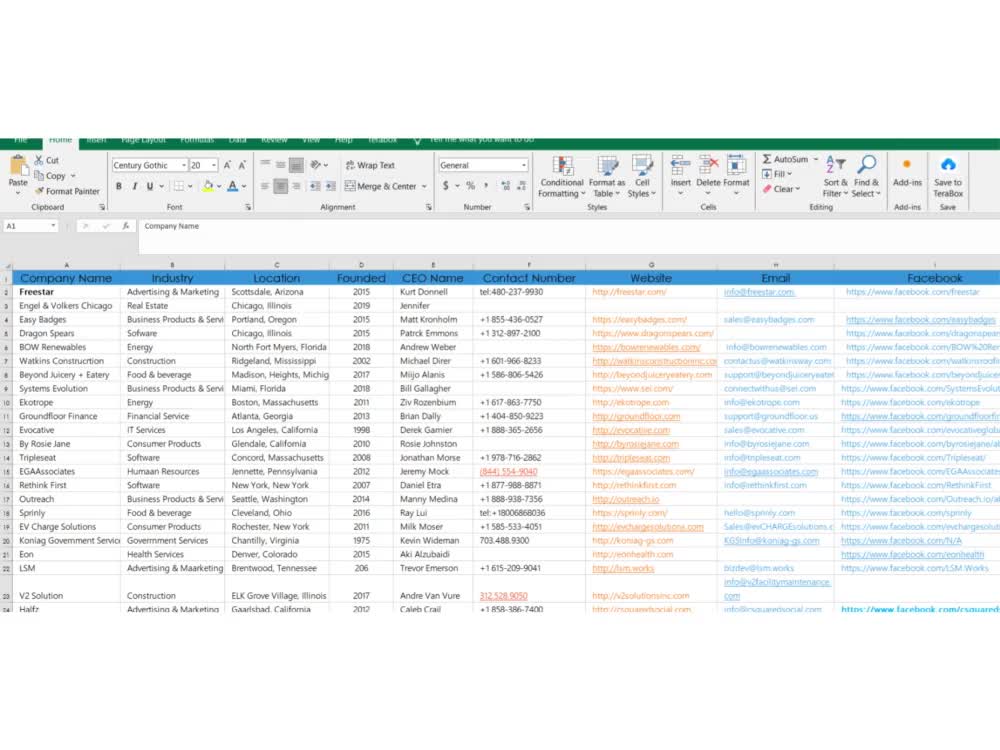Click the insert function fx icon

click(x=126, y=226)
